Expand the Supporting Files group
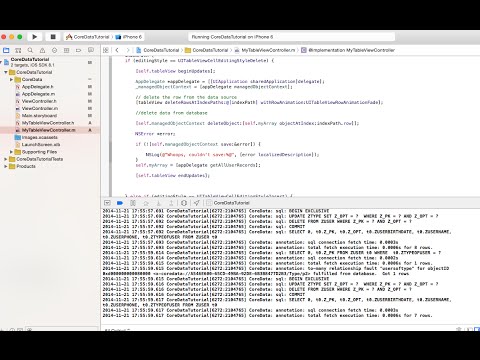Screen dimensions: 480x360 tap(11, 152)
